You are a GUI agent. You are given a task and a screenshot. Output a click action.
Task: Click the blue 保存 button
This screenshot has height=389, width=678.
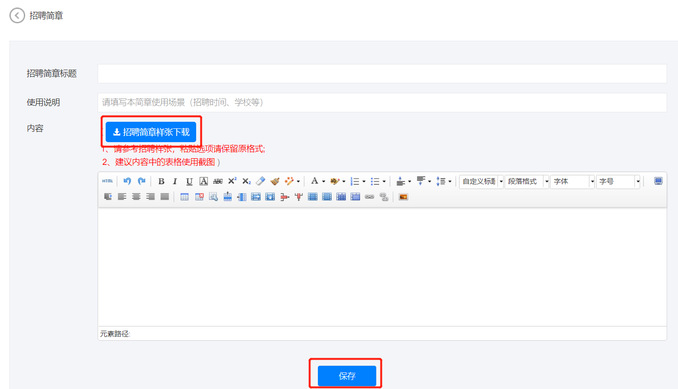pyautogui.click(x=347, y=376)
